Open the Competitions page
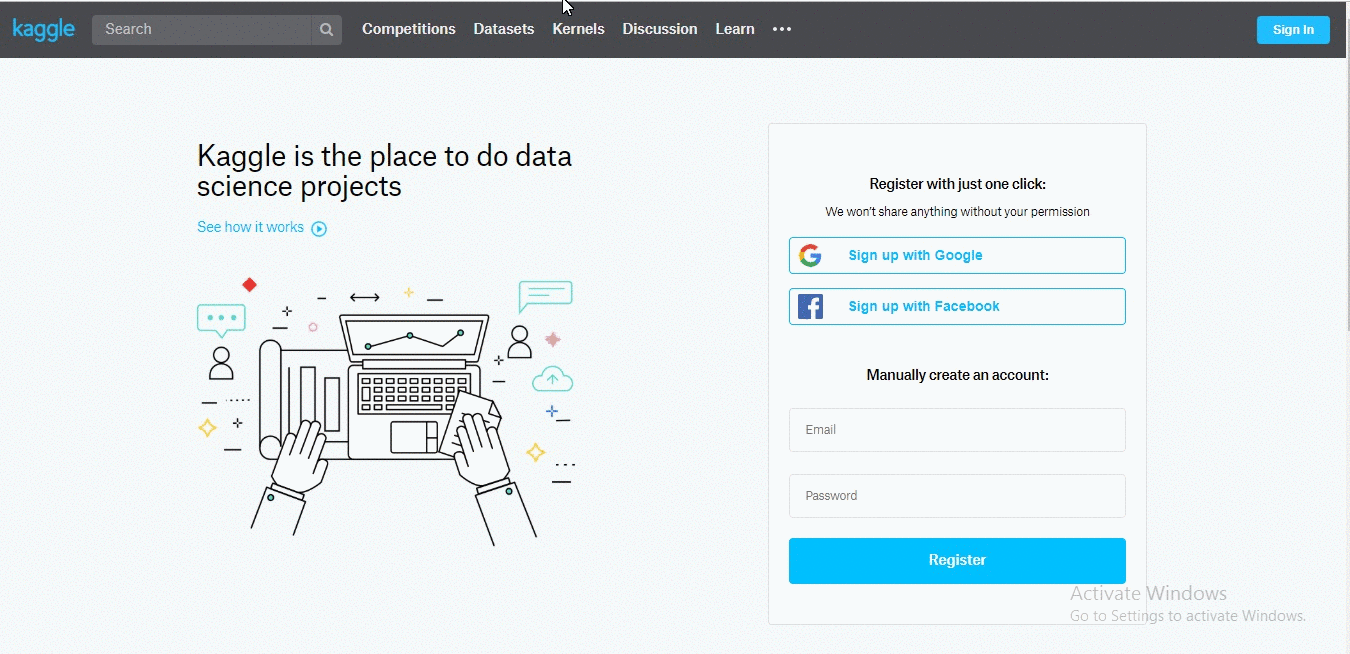 408,29
